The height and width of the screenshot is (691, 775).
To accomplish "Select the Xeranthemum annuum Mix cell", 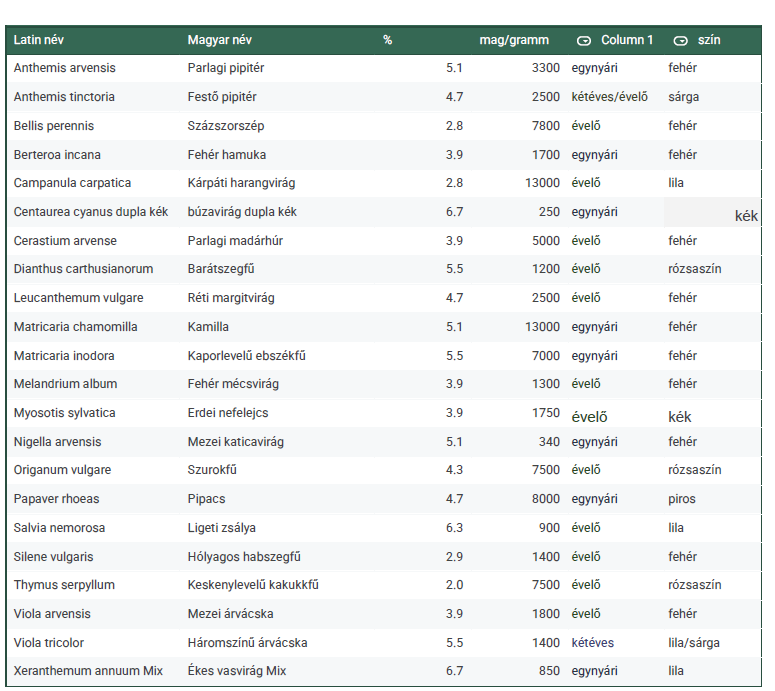I will pos(88,671).
